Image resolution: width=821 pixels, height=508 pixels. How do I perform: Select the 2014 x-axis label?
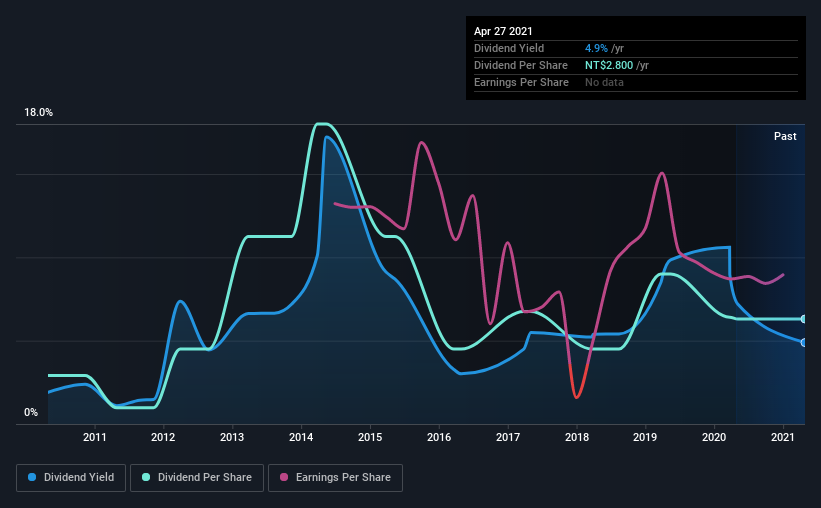(301, 437)
